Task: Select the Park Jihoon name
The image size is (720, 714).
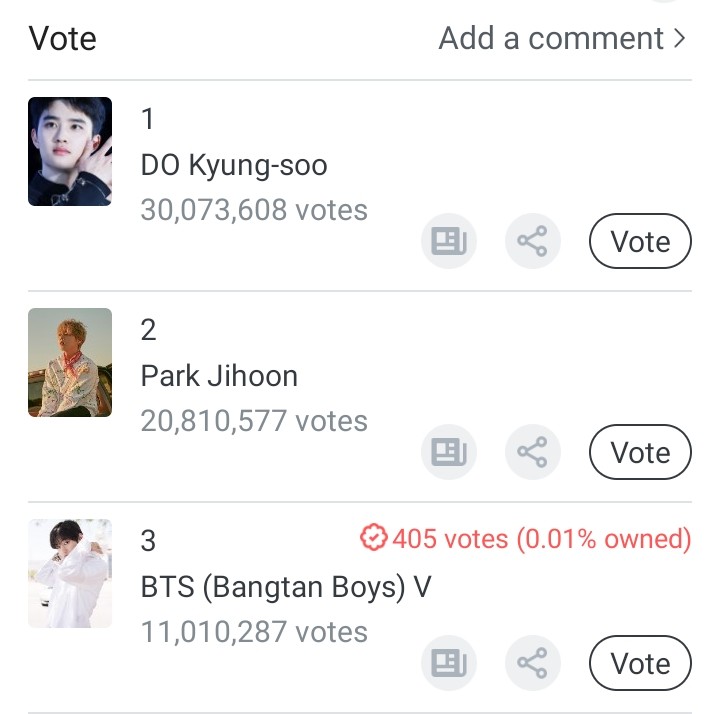Action: click(219, 376)
